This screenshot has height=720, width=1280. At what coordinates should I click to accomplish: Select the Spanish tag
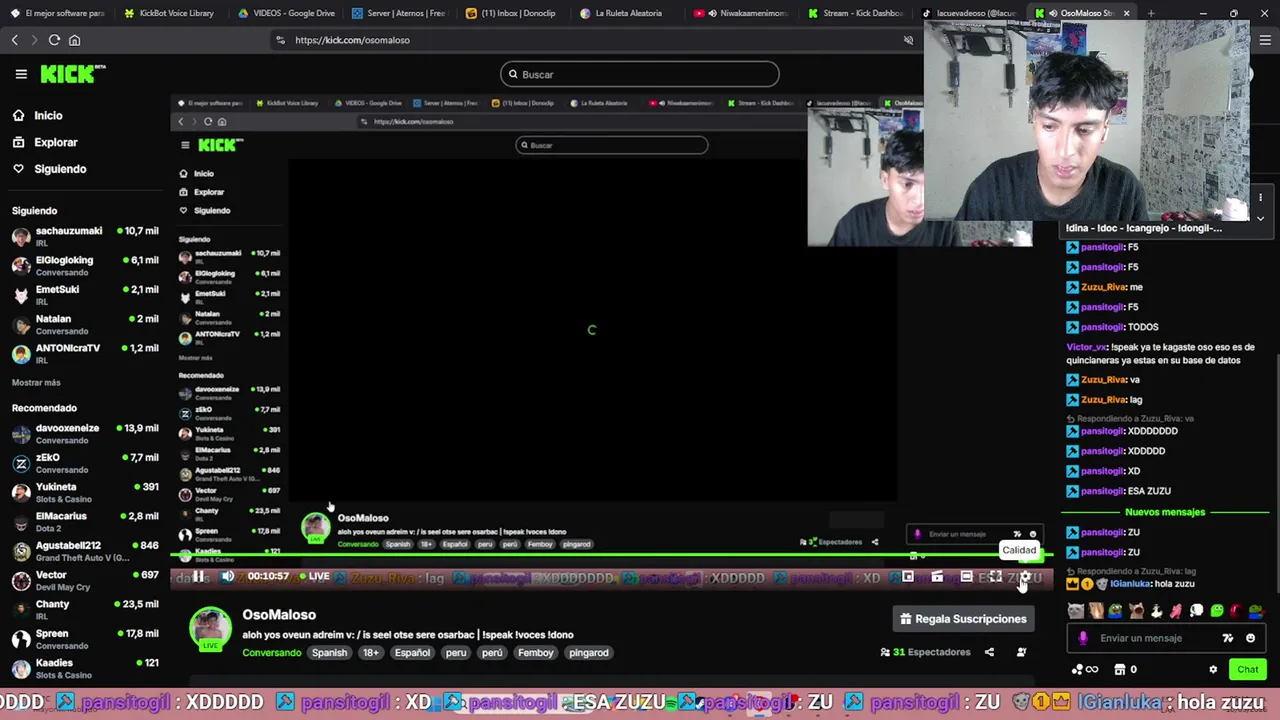[x=329, y=653]
